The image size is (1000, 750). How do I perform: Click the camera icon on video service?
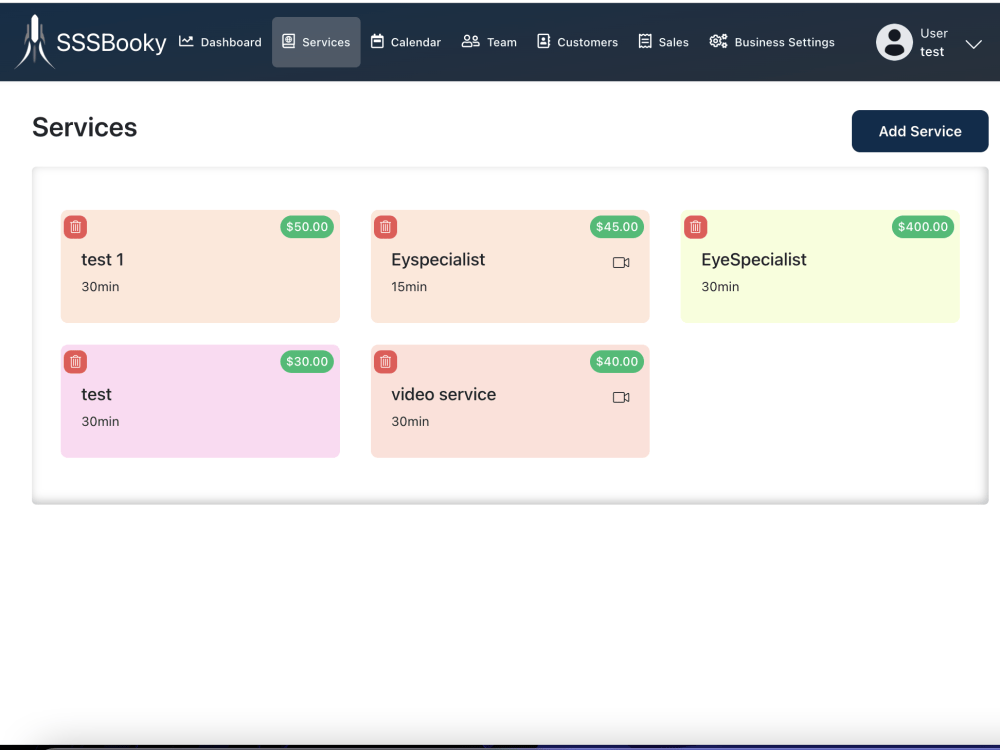click(x=621, y=396)
